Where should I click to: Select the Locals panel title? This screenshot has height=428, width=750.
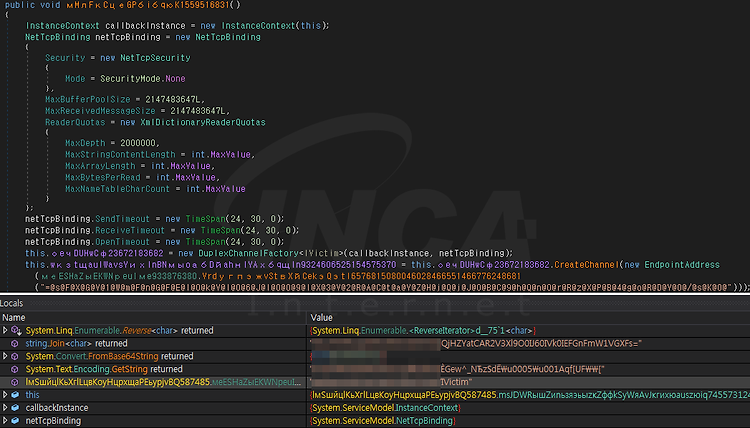(11, 303)
